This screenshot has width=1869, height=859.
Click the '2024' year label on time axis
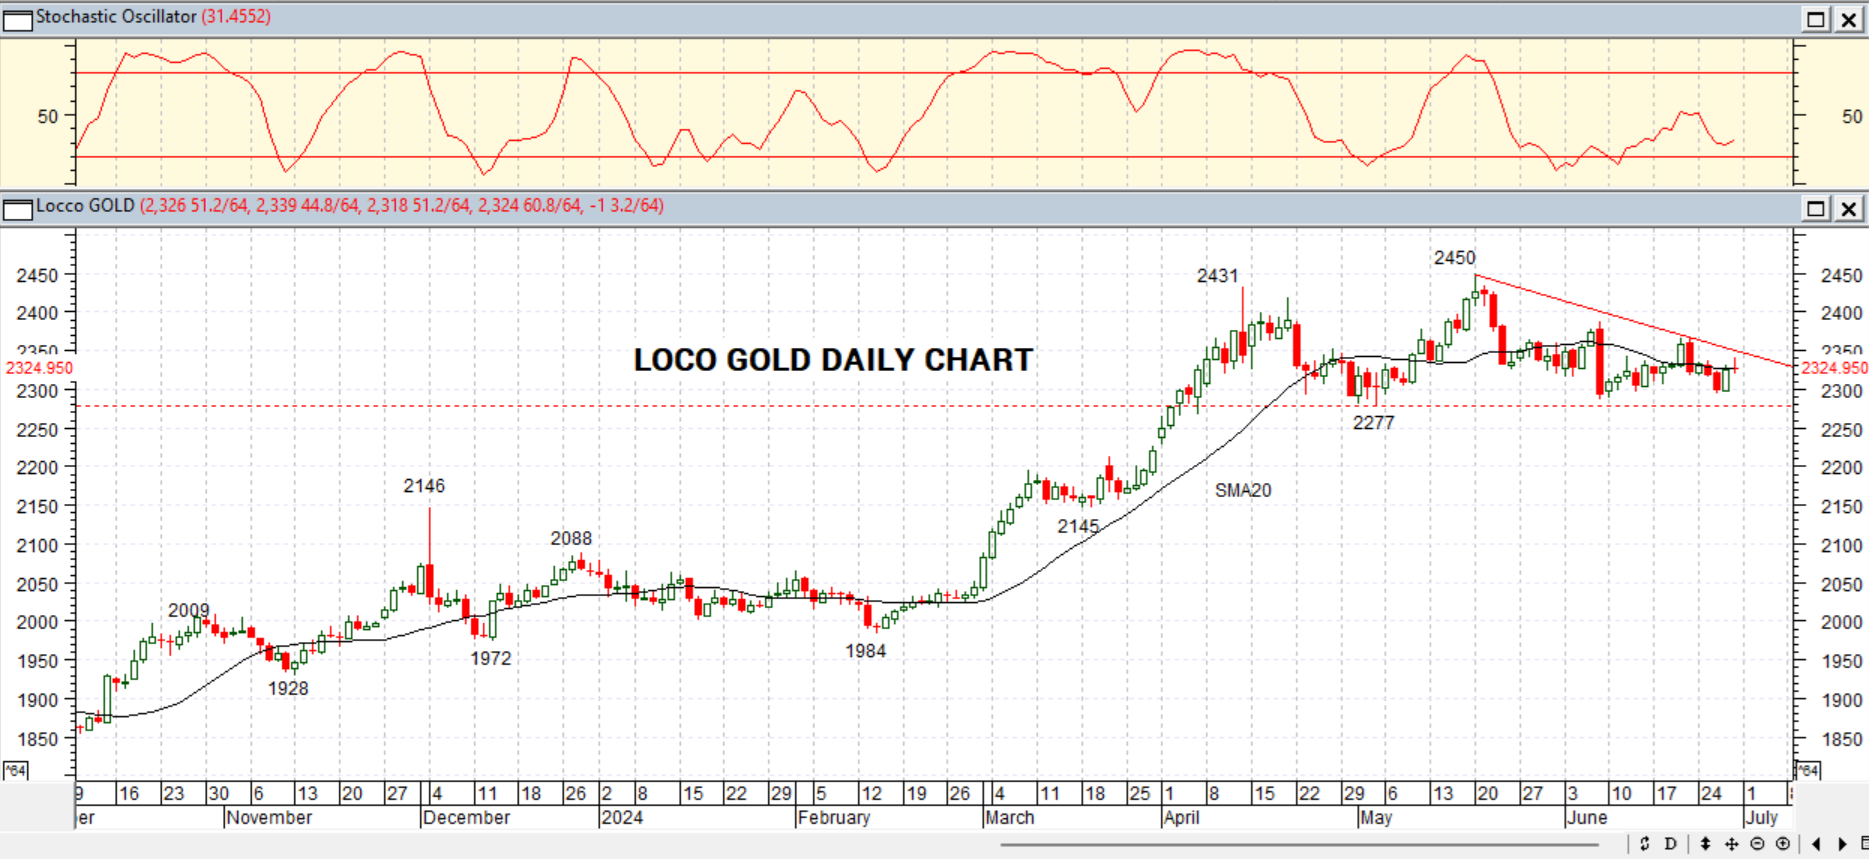point(622,817)
